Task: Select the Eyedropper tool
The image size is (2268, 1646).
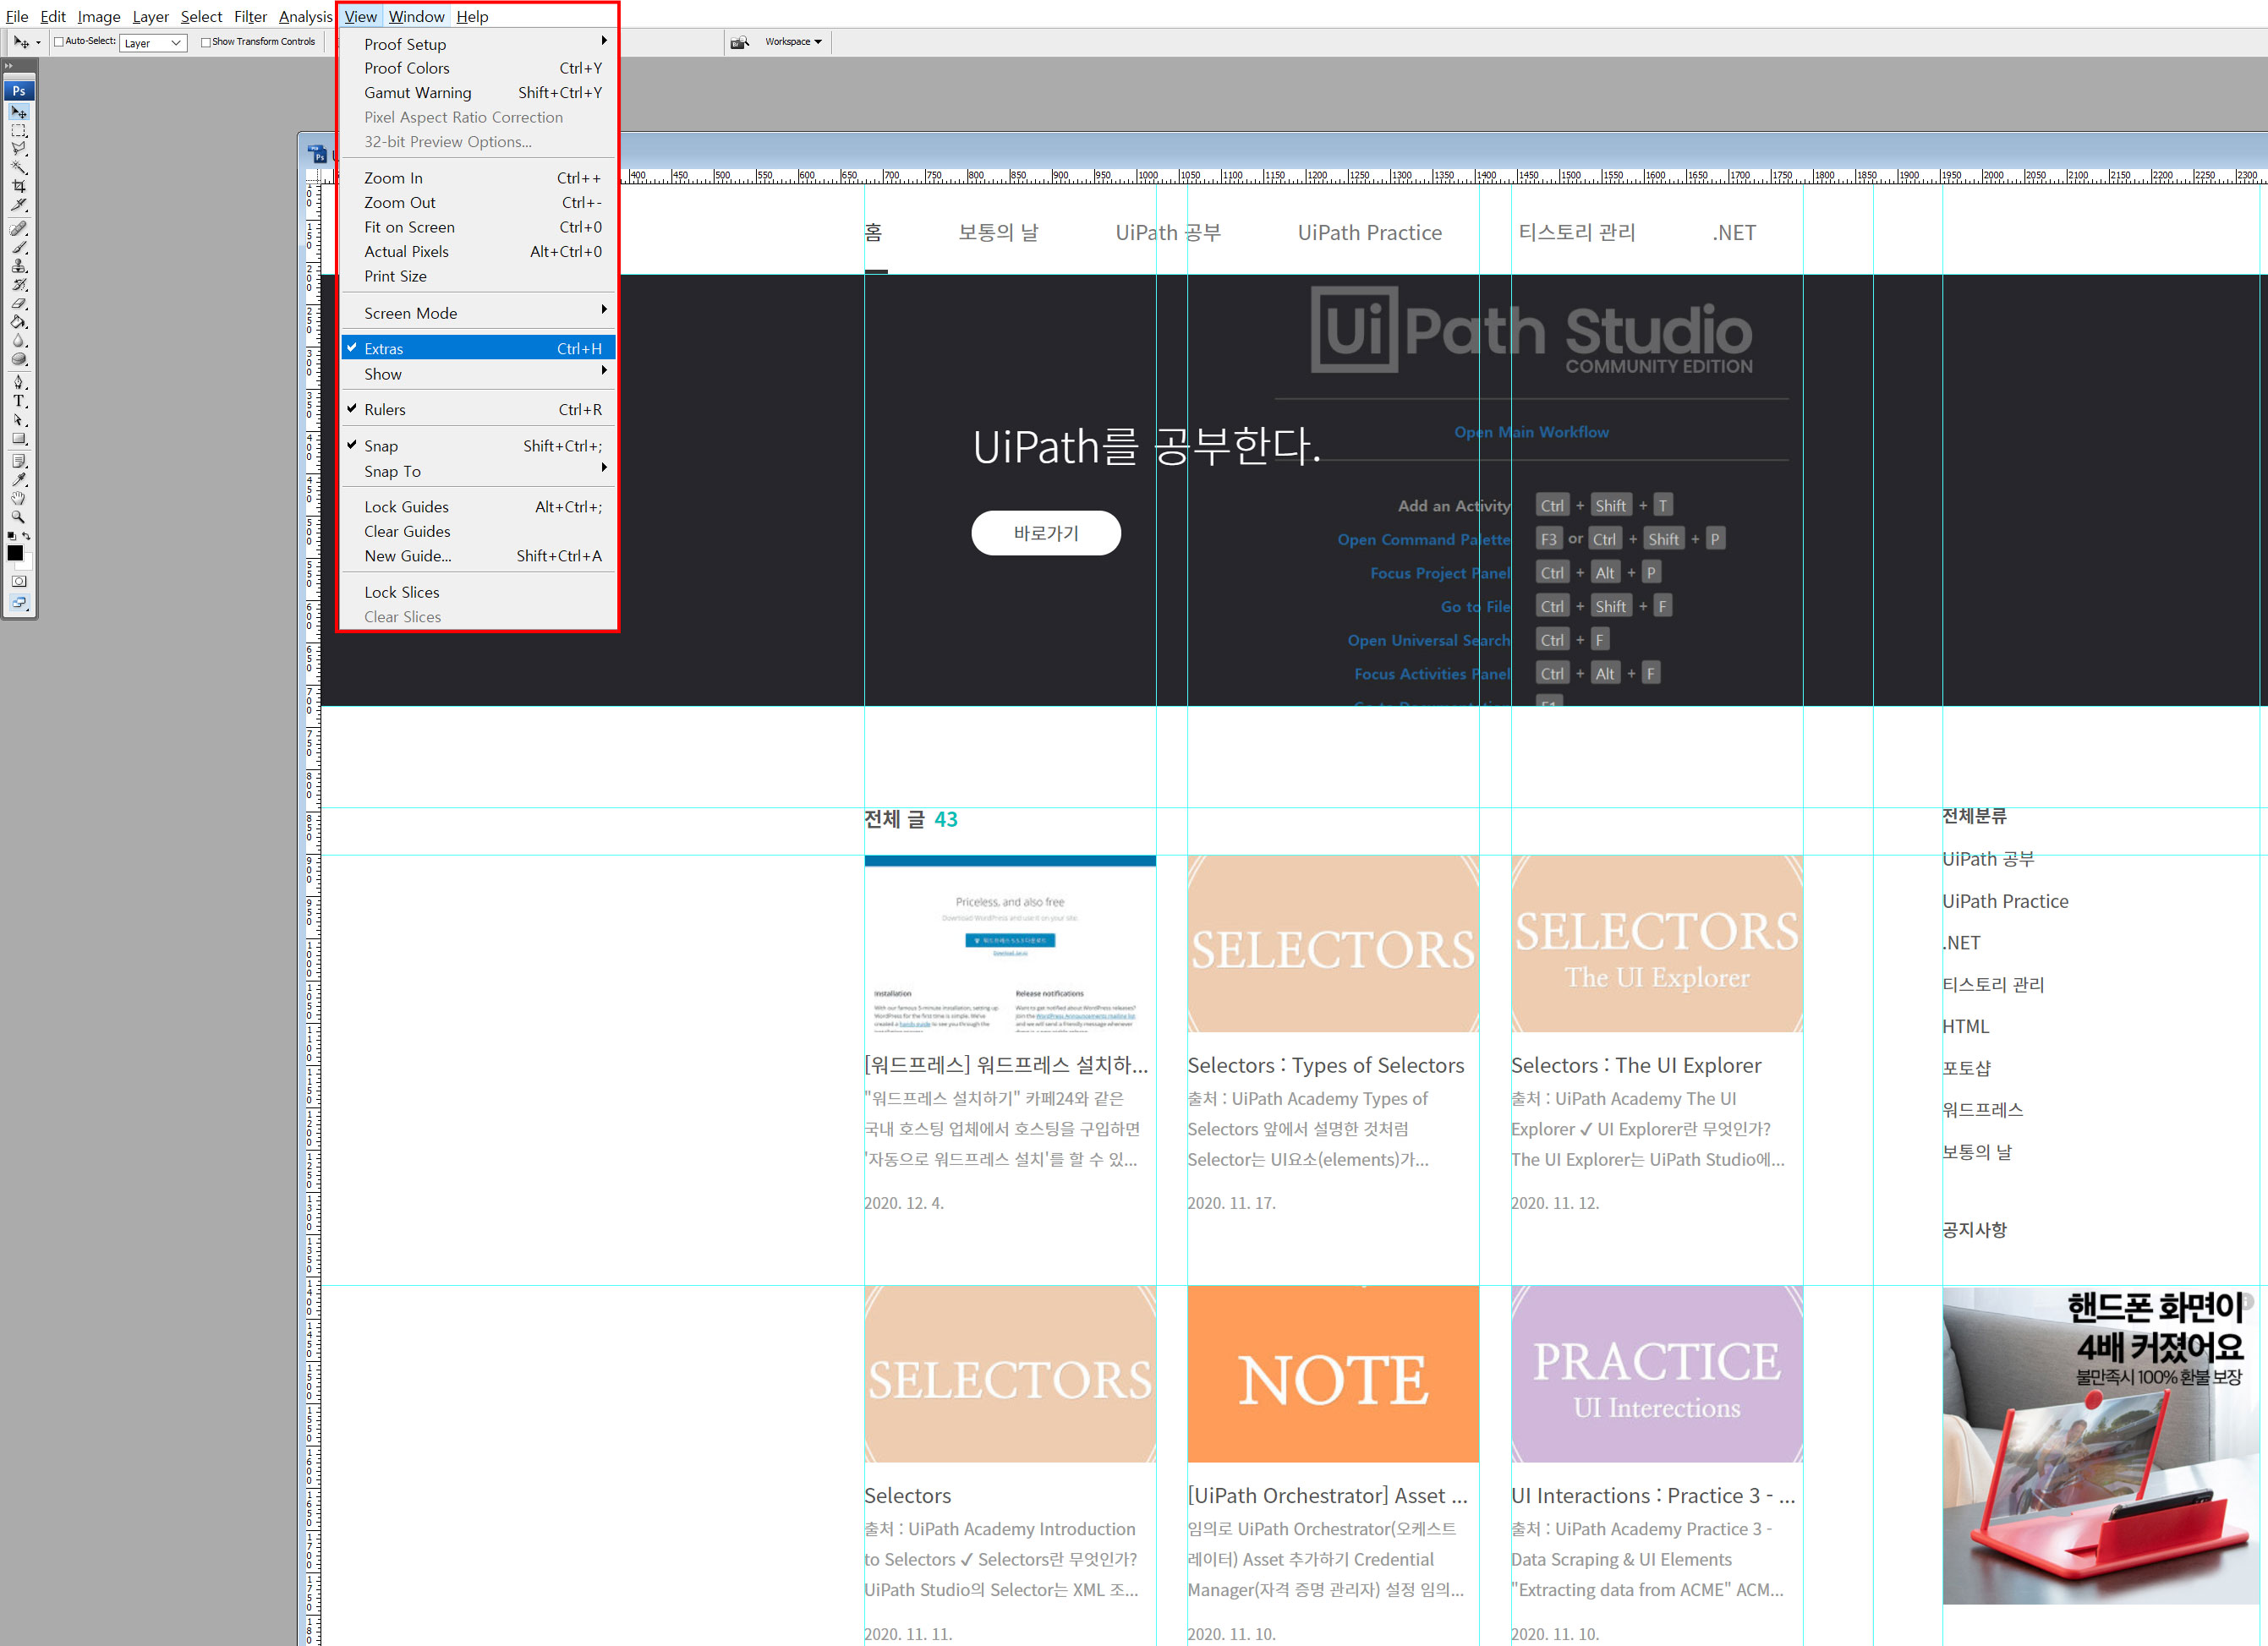Action: [19, 480]
